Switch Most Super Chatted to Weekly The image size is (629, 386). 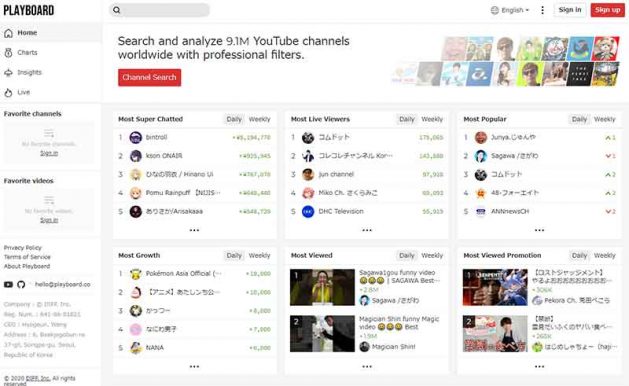(260, 119)
